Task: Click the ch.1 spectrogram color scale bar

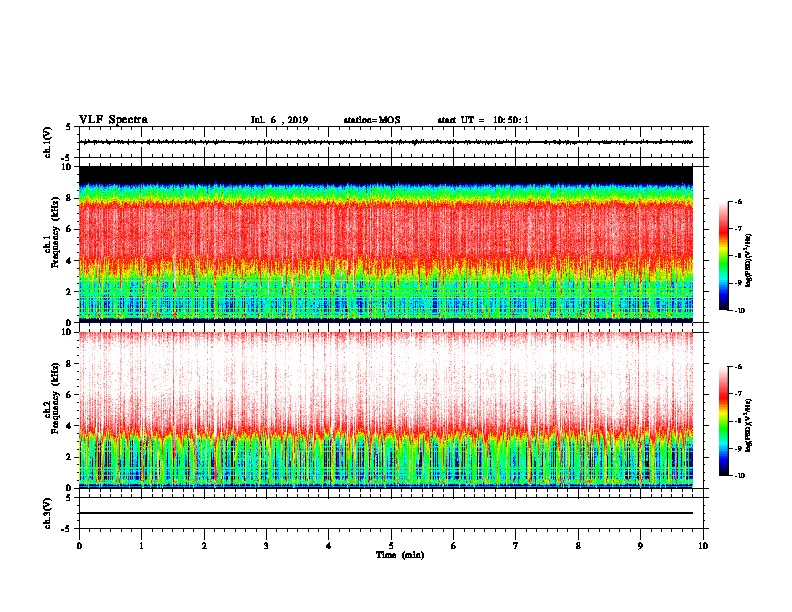Action: click(724, 256)
